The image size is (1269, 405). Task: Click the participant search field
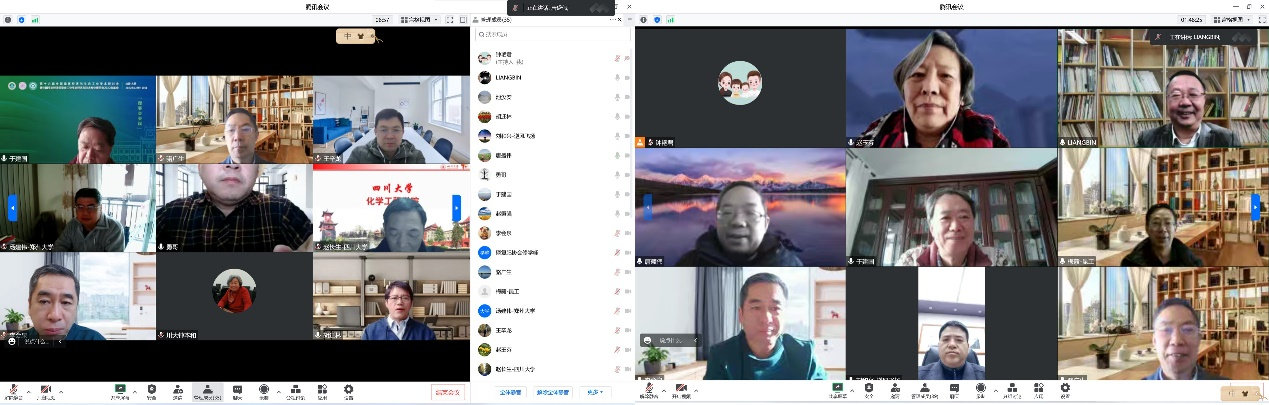[550, 34]
